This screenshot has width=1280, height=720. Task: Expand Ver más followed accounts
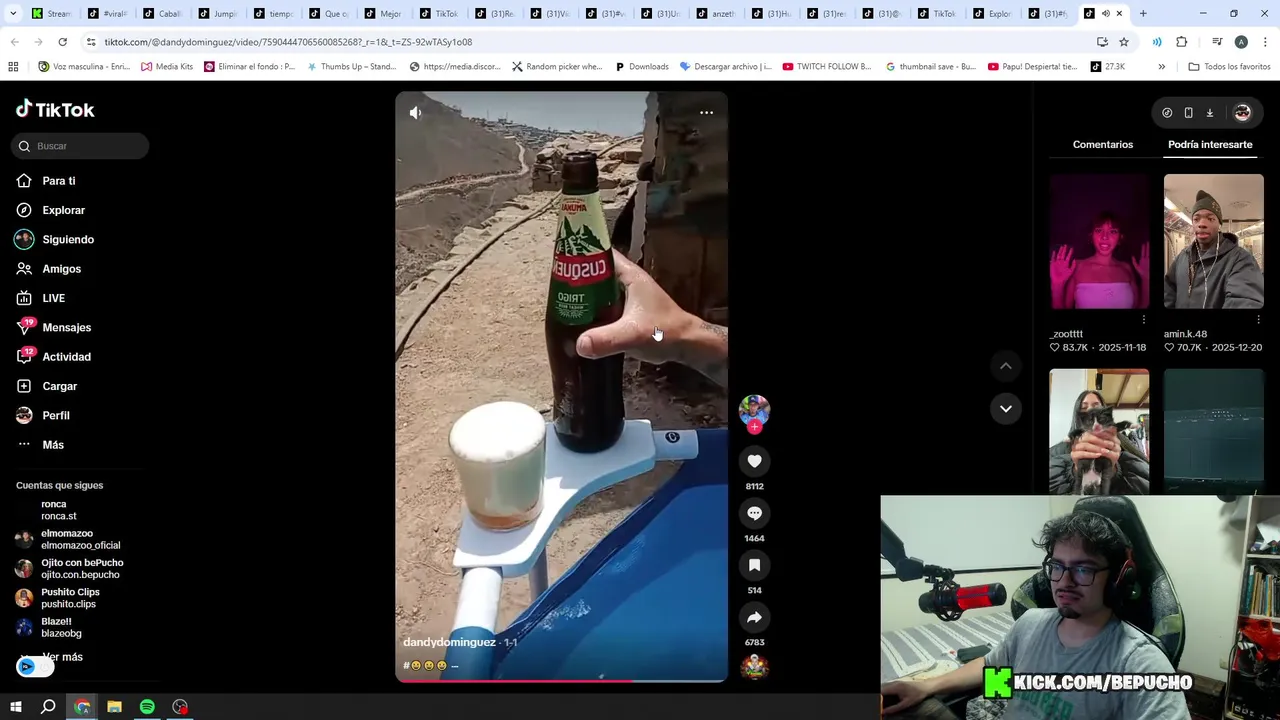pyautogui.click(x=62, y=657)
